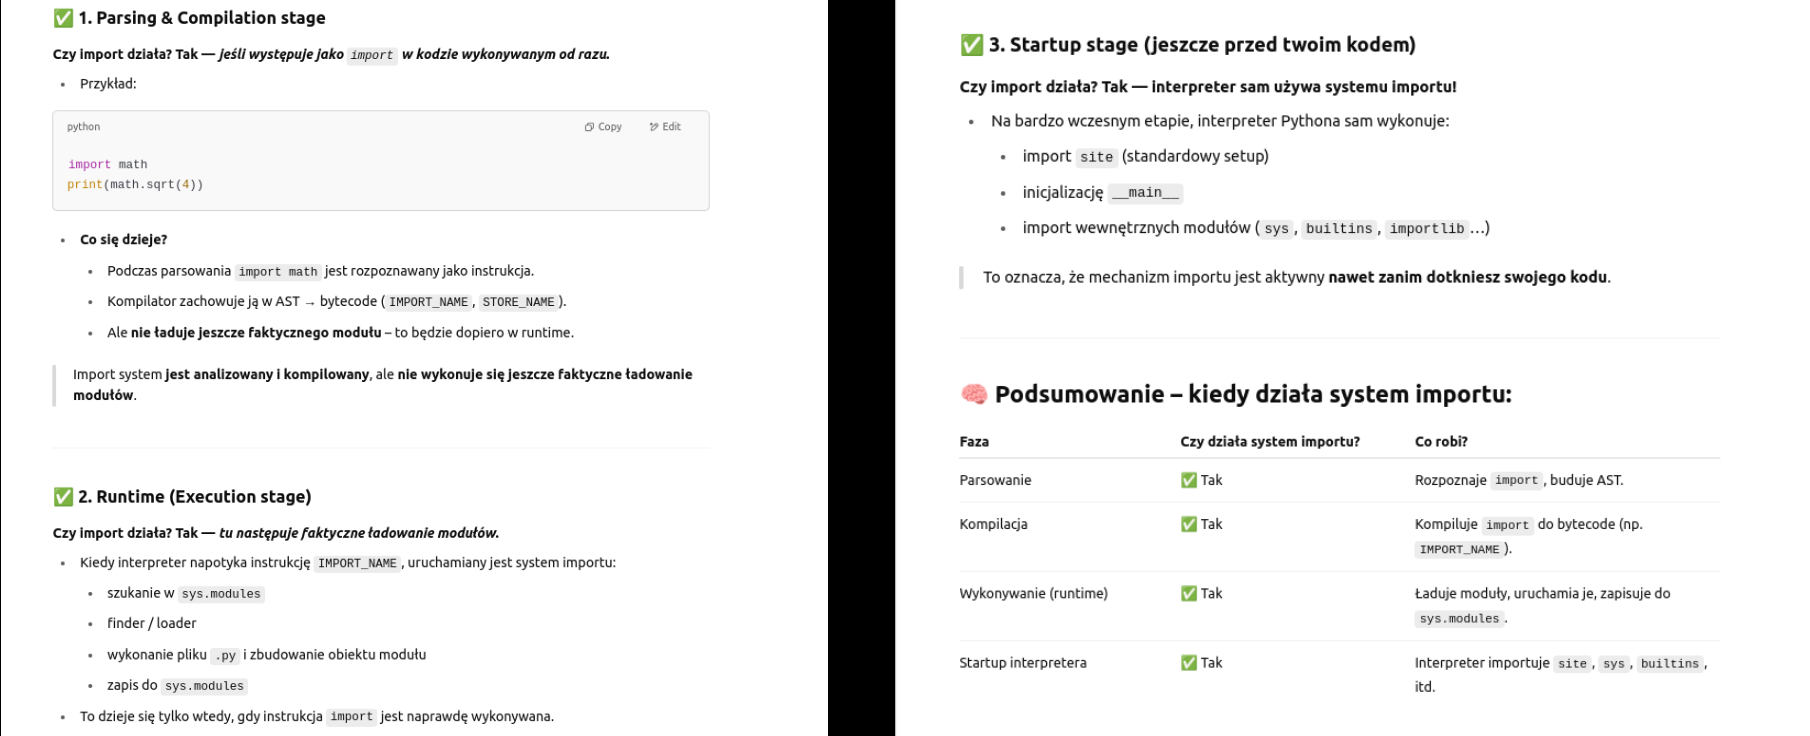The height and width of the screenshot is (736, 1810).
Task: Click the 'importlib' inline code chip
Action: (x=1426, y=229)
